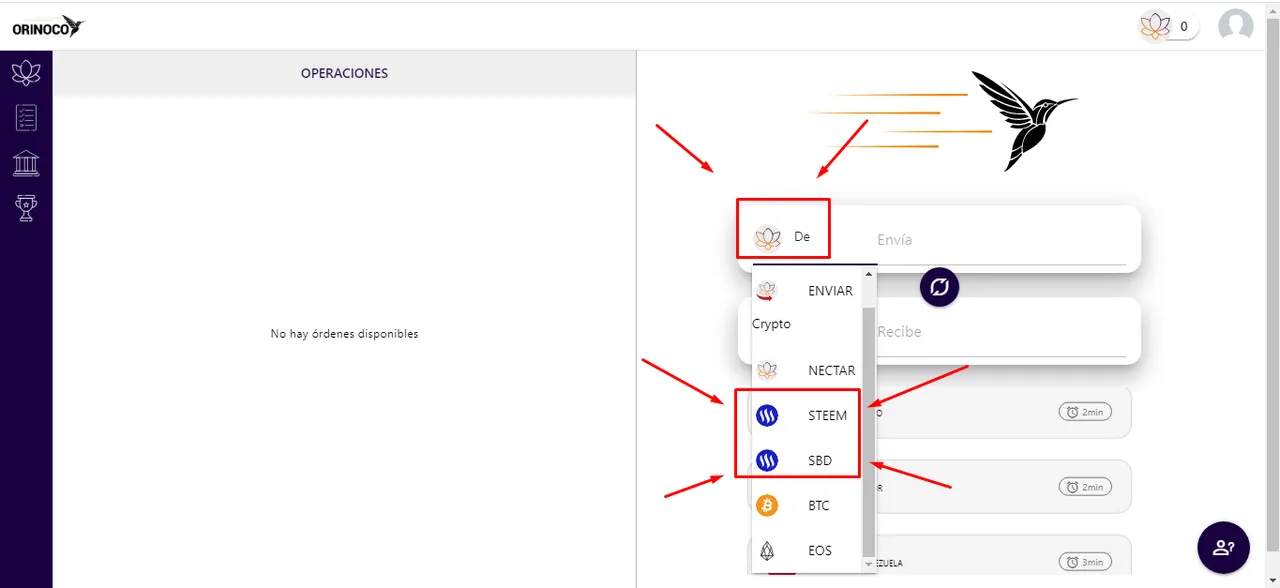Click the orange Bitcoin icon in list
Screen dimensions: 1280x588
point(767,506)
